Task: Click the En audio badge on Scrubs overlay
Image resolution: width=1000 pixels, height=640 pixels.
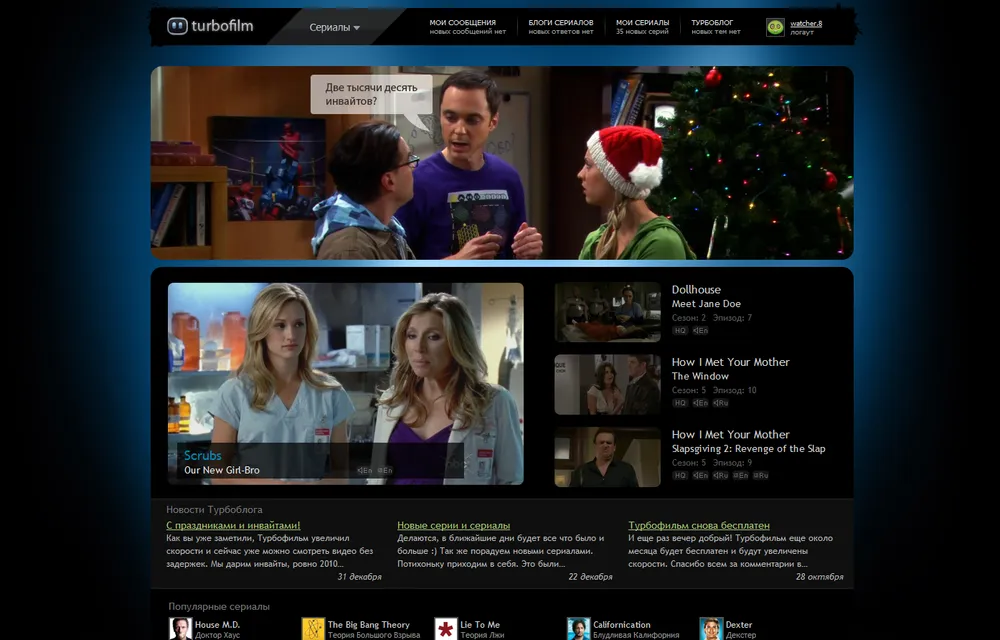Action: pyautogui.click(x=365, y=470)
